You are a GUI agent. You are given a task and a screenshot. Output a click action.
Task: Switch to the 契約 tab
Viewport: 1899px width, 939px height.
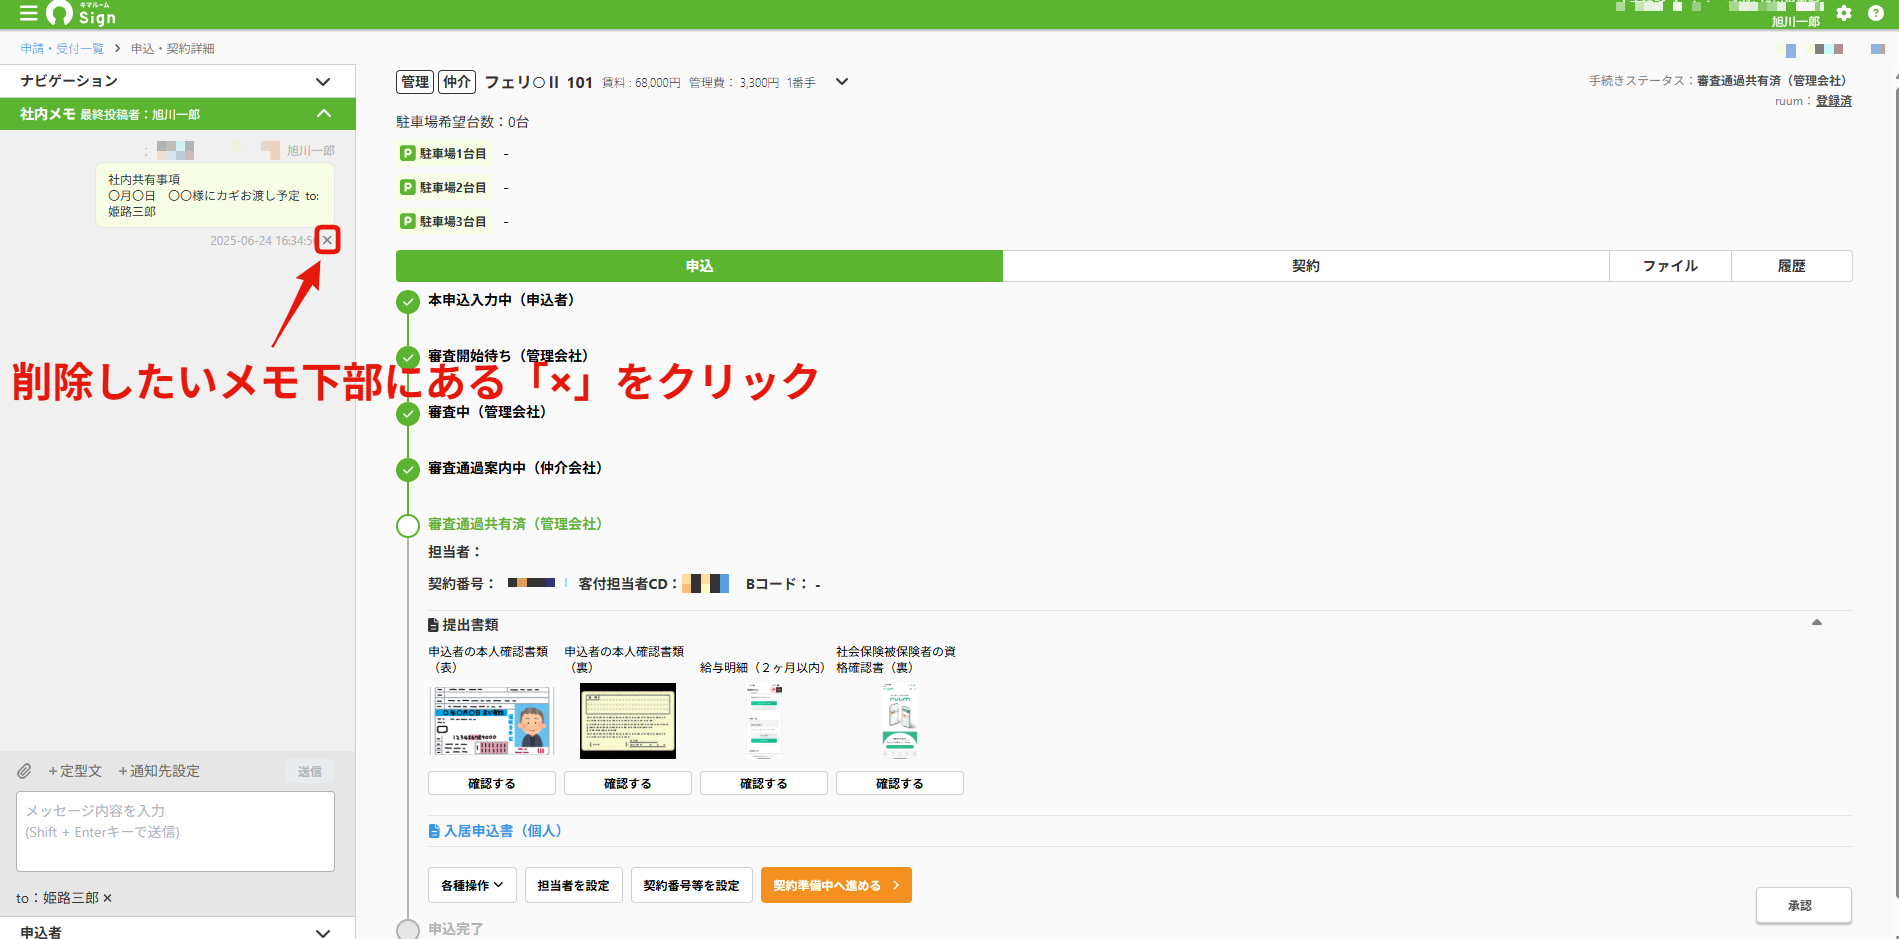tap(1306, 266)
